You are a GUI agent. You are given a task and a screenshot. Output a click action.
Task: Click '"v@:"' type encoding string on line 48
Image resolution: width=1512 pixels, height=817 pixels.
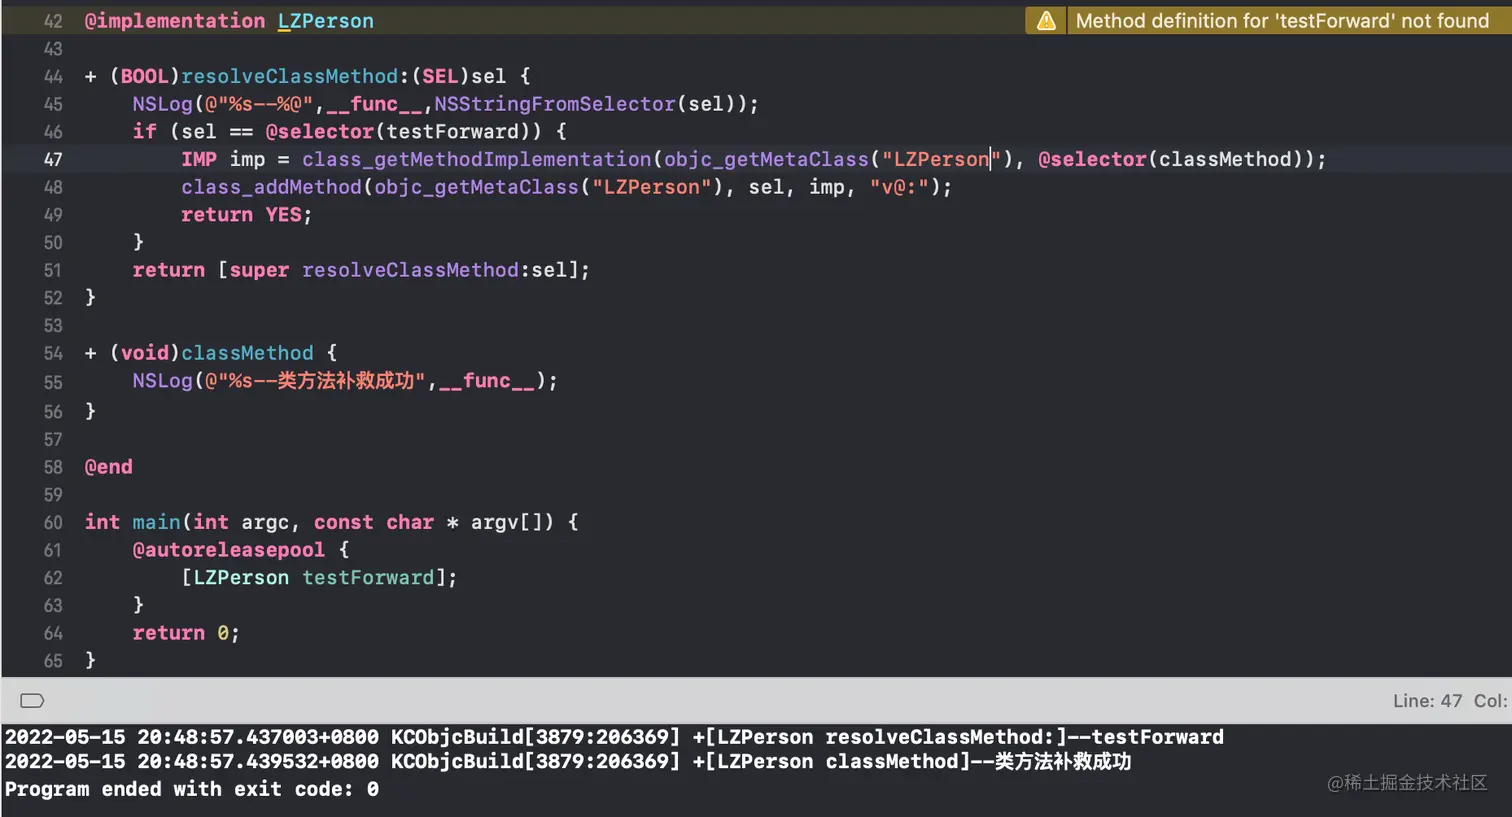pyautogui.click(x=899, y=187)
